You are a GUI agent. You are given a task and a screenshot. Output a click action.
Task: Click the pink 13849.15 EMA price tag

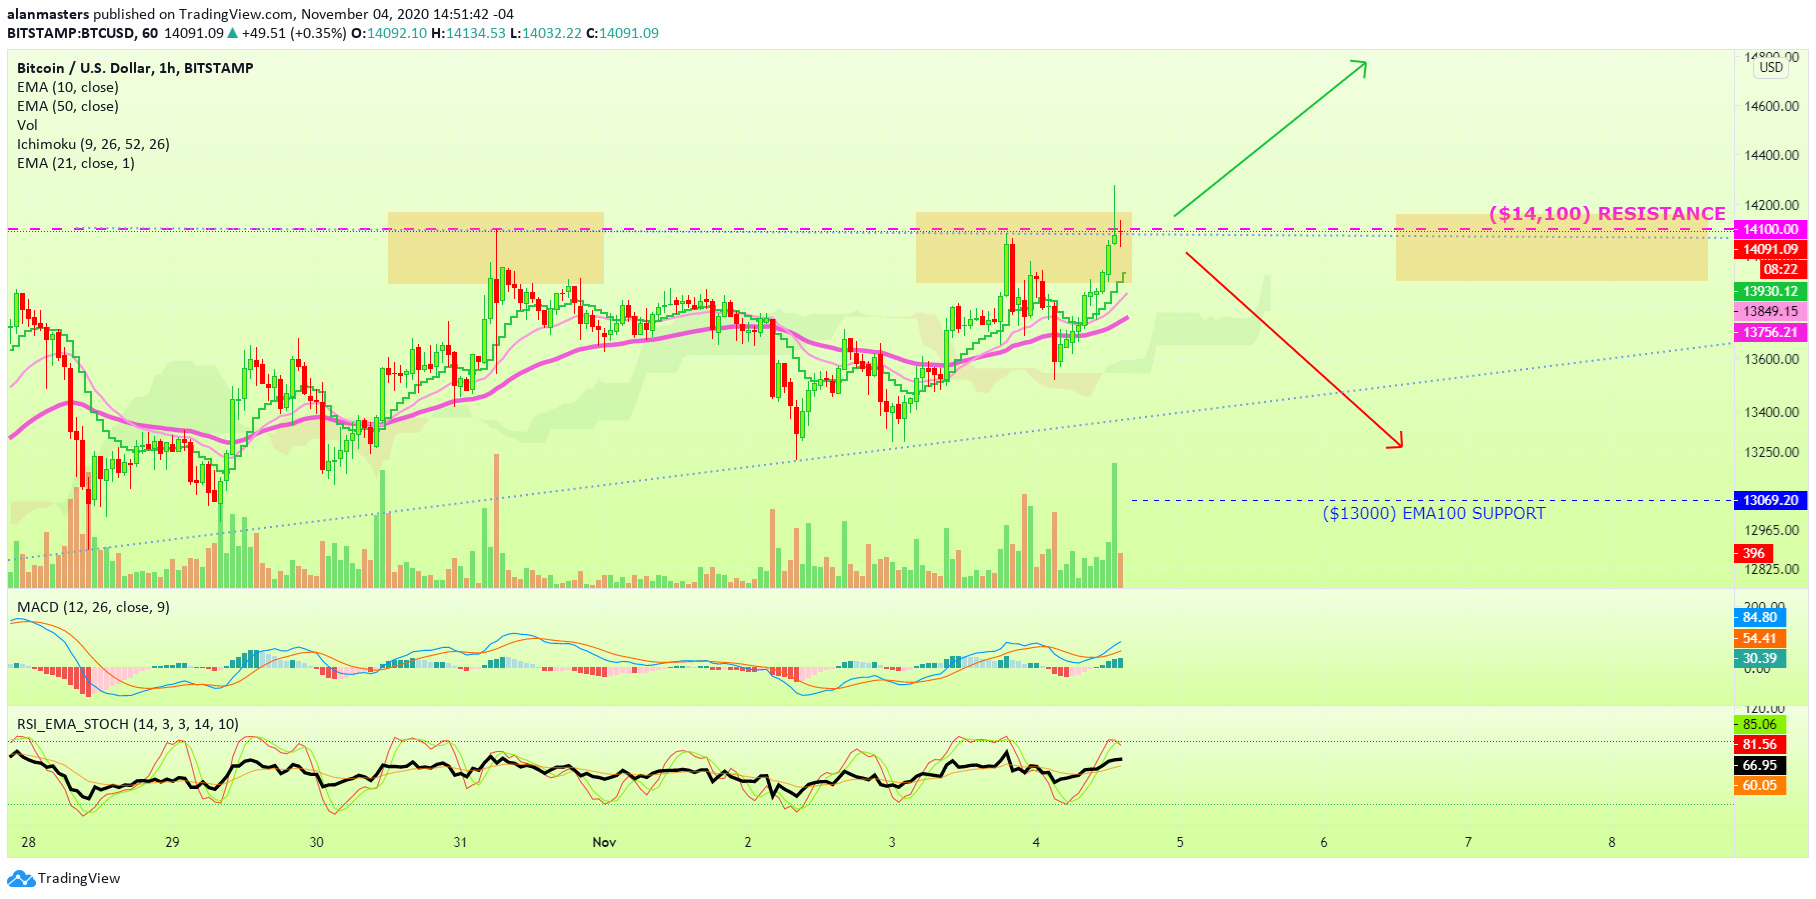1770,311
